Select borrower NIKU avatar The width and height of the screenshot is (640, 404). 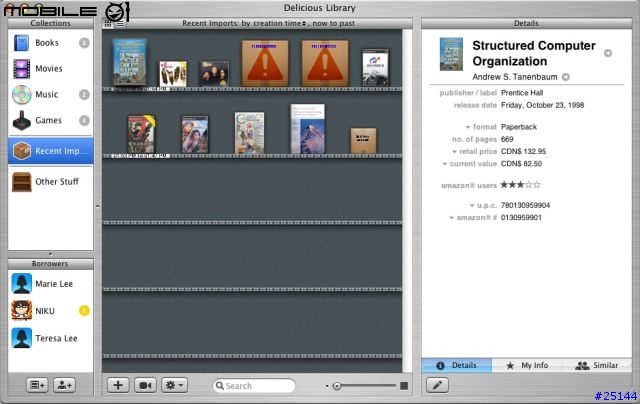[22, 311]
